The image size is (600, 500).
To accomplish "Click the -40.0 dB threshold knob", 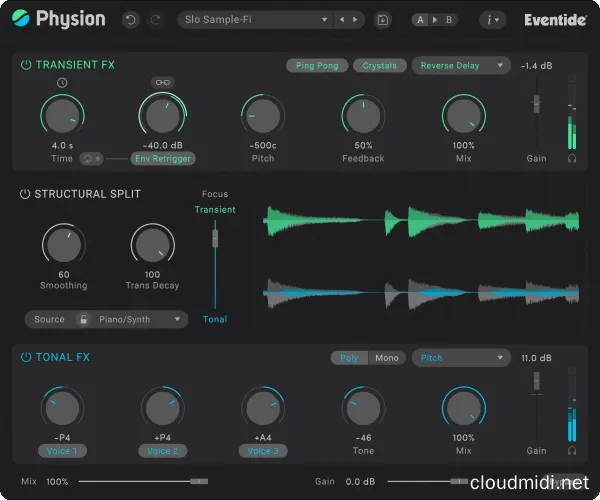I will coord(163,115).
